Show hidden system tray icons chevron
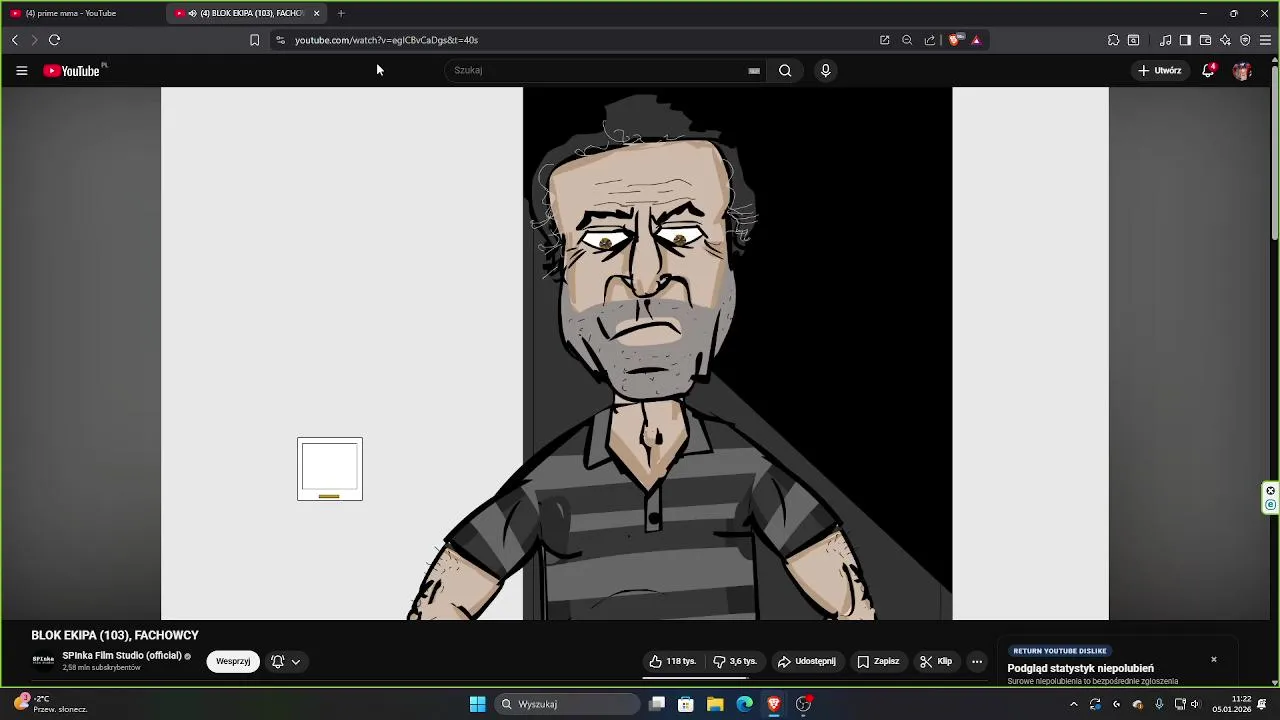Image resolution: width=1280 pixels, height=720 pixels. [x=1074, y=704]
